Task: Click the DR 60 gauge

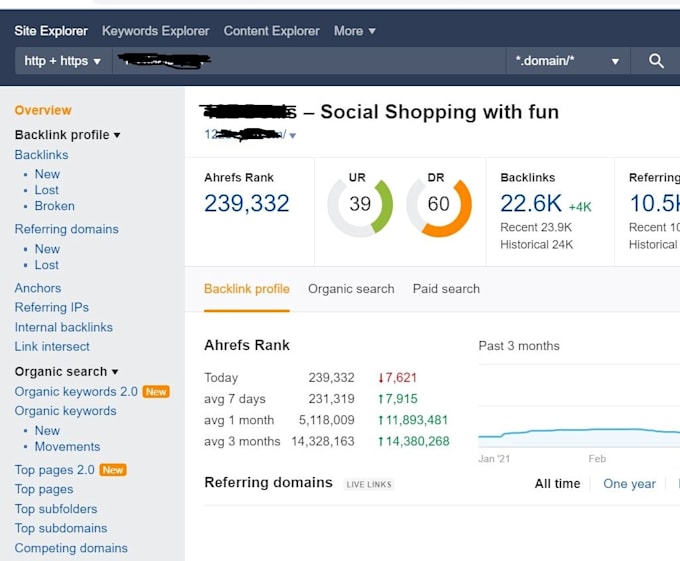Action: (x=438, y=205)
